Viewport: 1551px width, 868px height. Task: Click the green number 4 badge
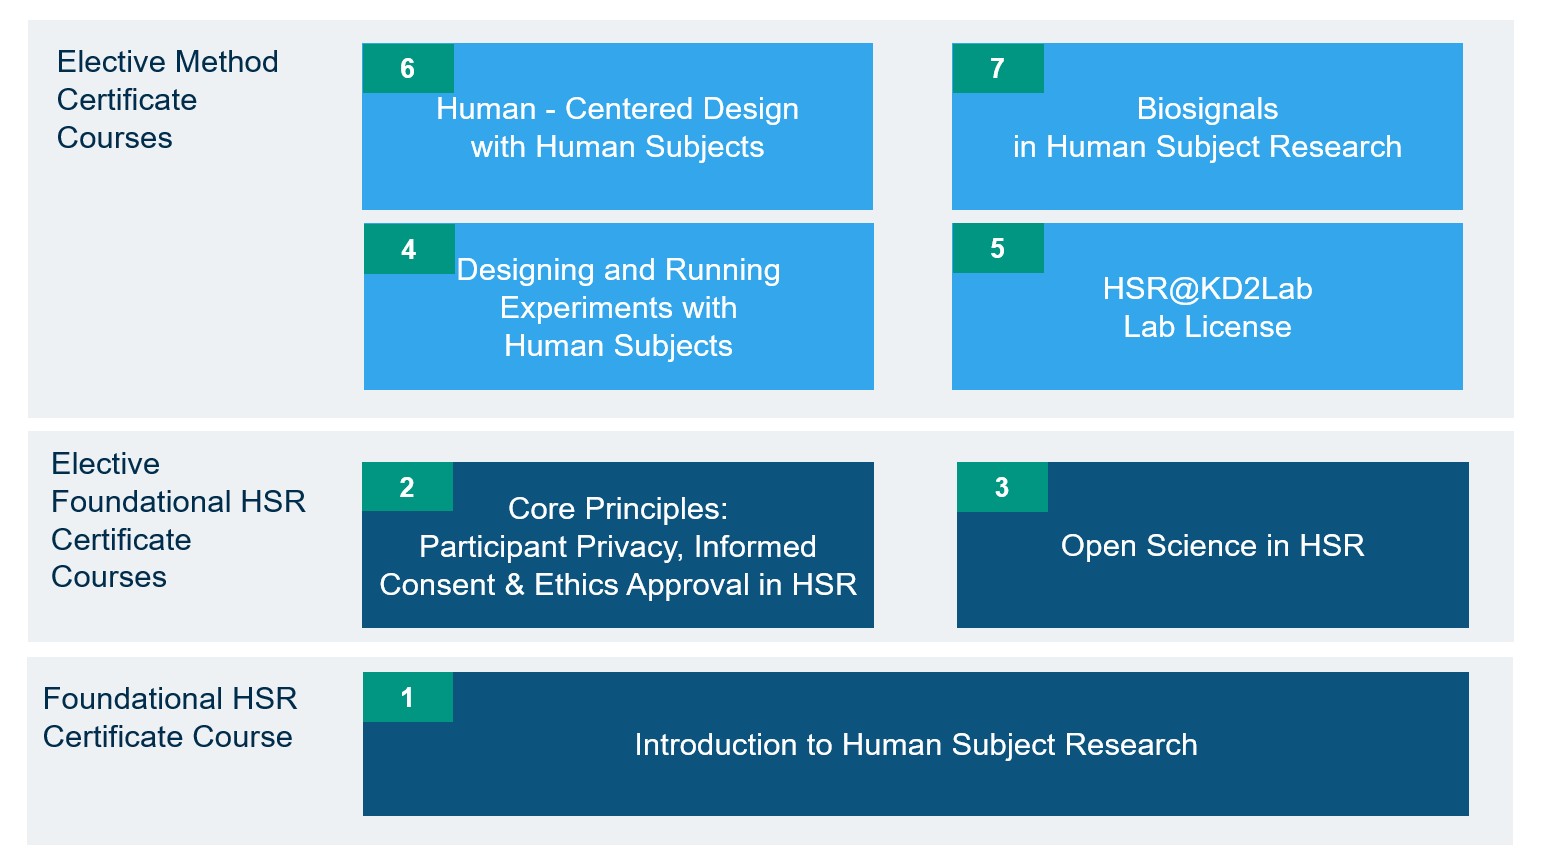409,249
